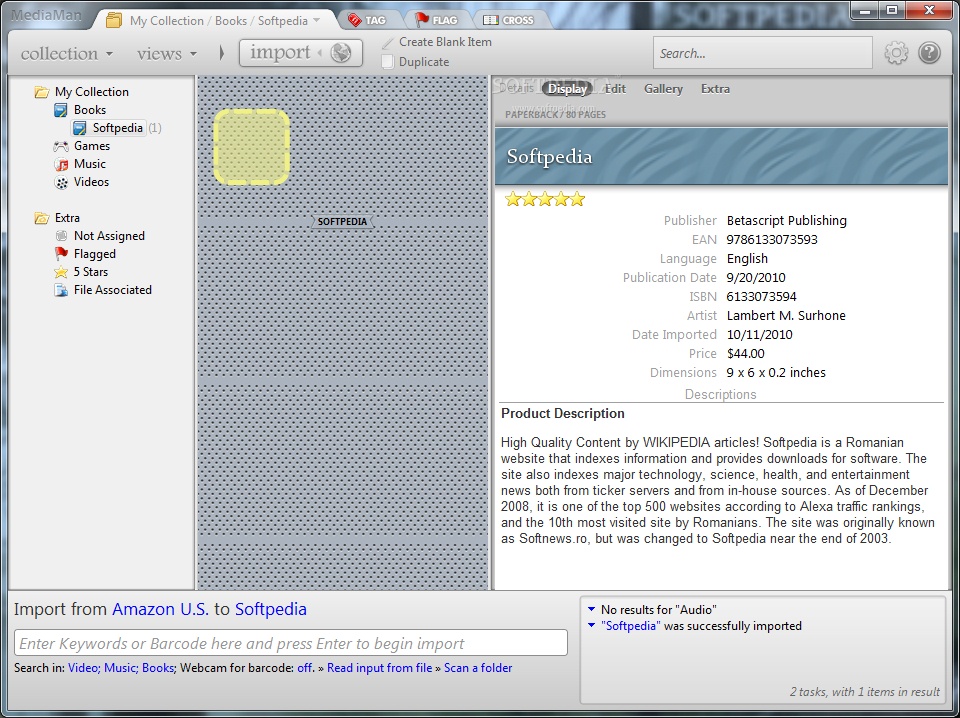Click the globe icon on import button
The height and width of the screenshot is (718, 960).
pyautogui.click(x=341, y=53)
